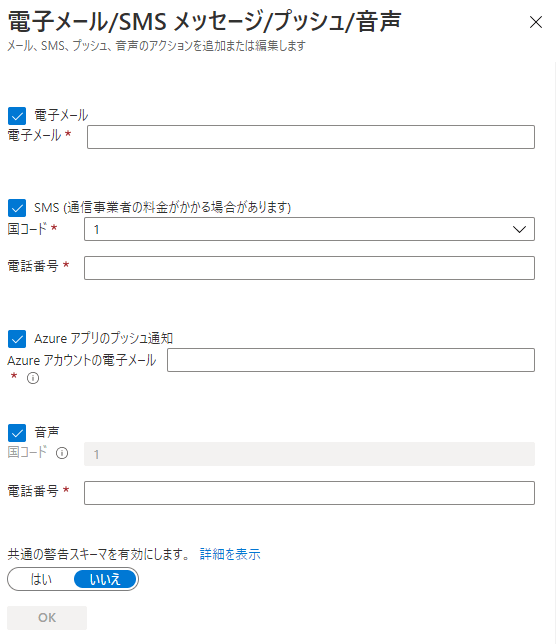The image size is (556, 644).
Task: Click the 音声 電話番号 input field
Action: [309, 493]
